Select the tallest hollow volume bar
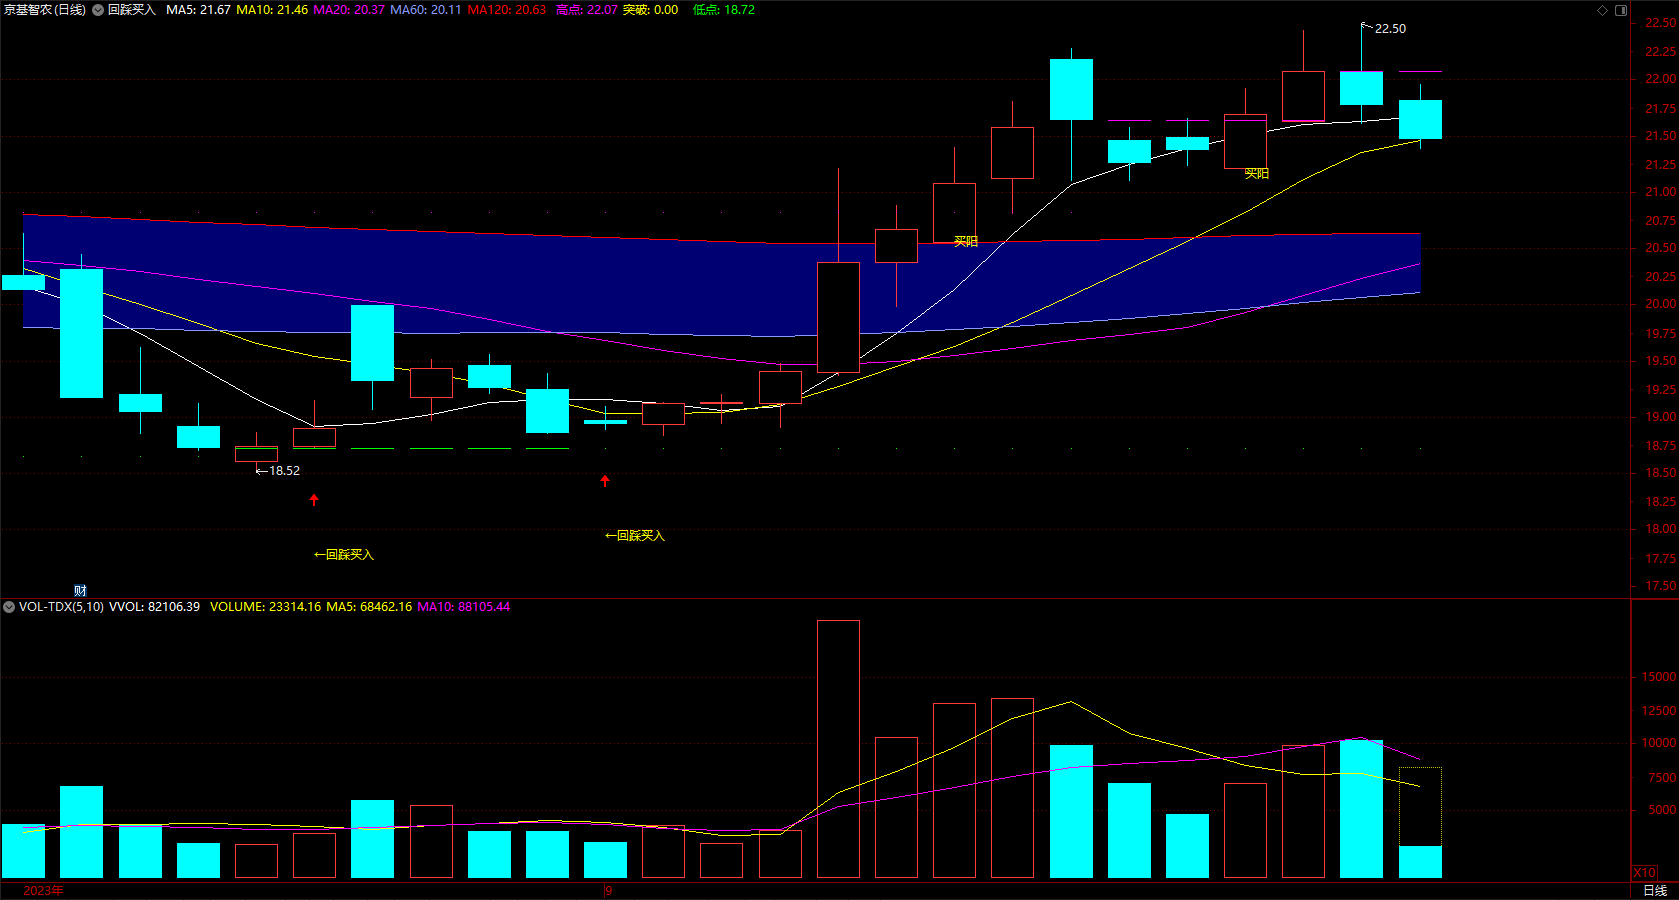This screenshot has height=900, width=1679. [x=838, y=749]
